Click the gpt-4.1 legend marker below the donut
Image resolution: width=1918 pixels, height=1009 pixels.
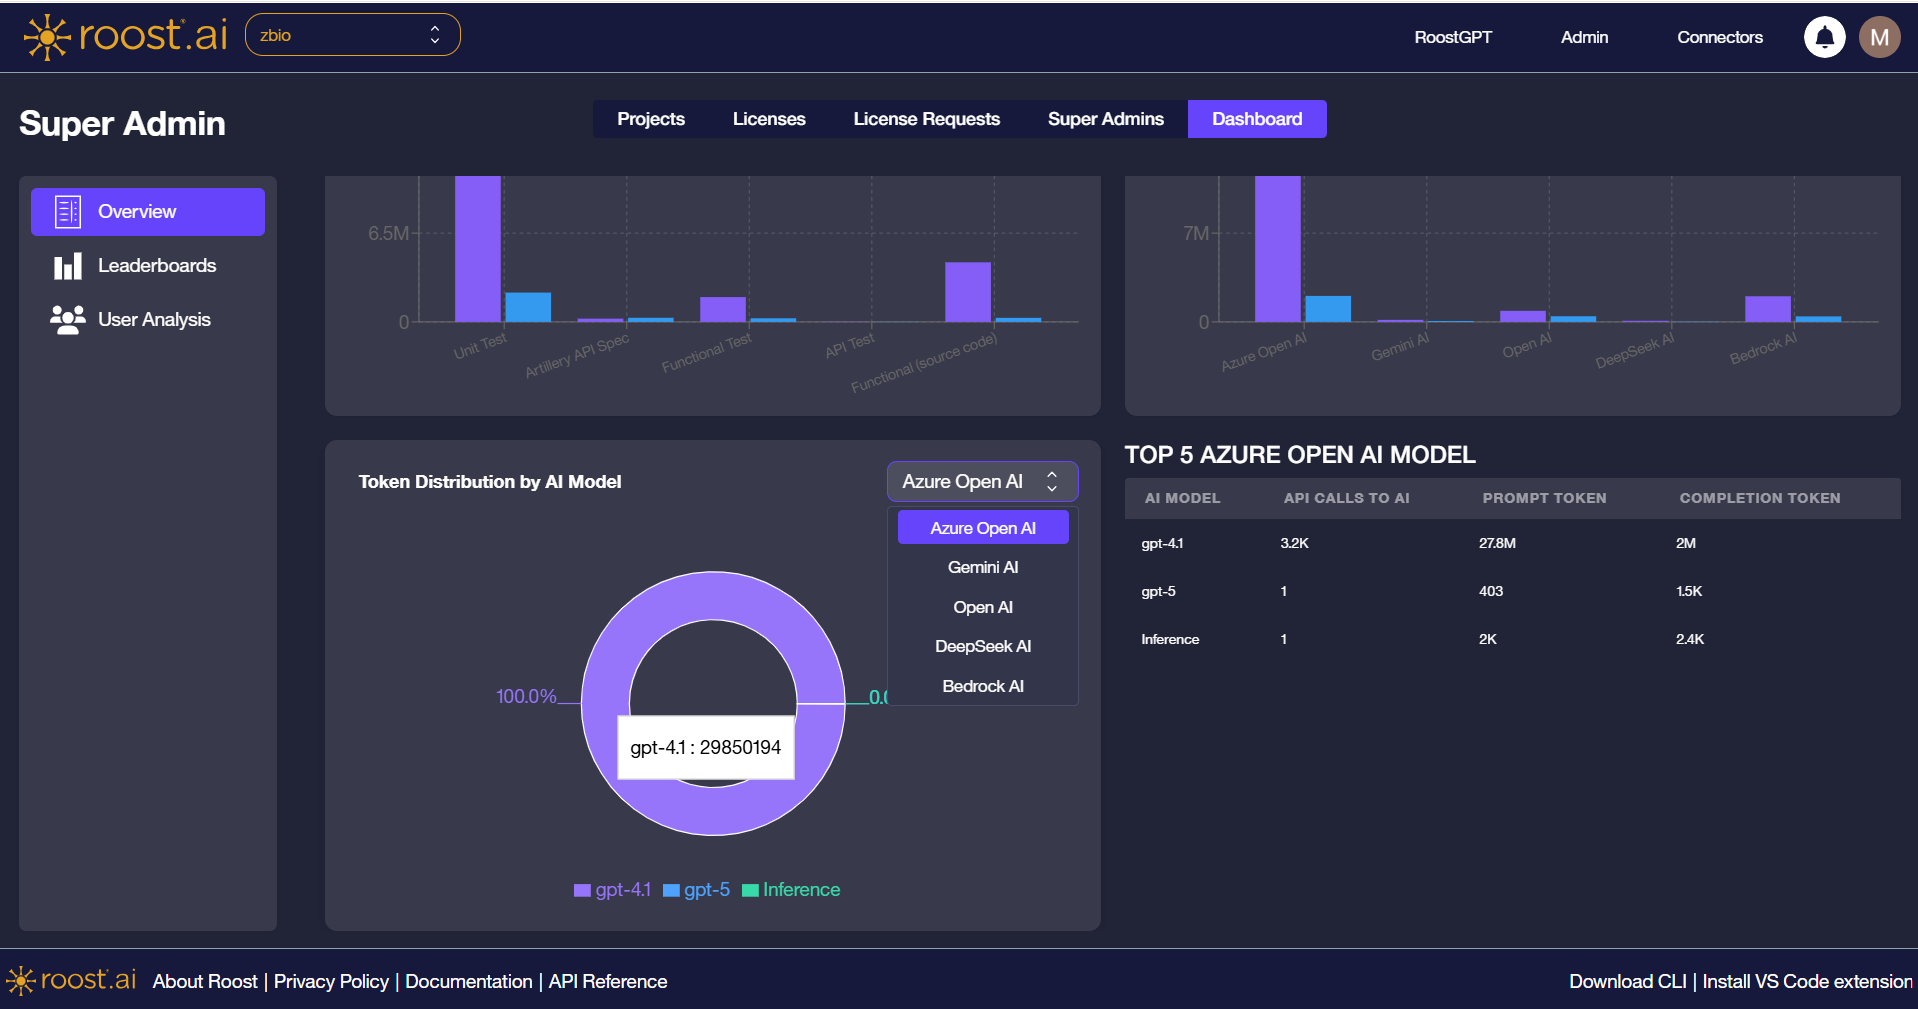tap(582, 890)
